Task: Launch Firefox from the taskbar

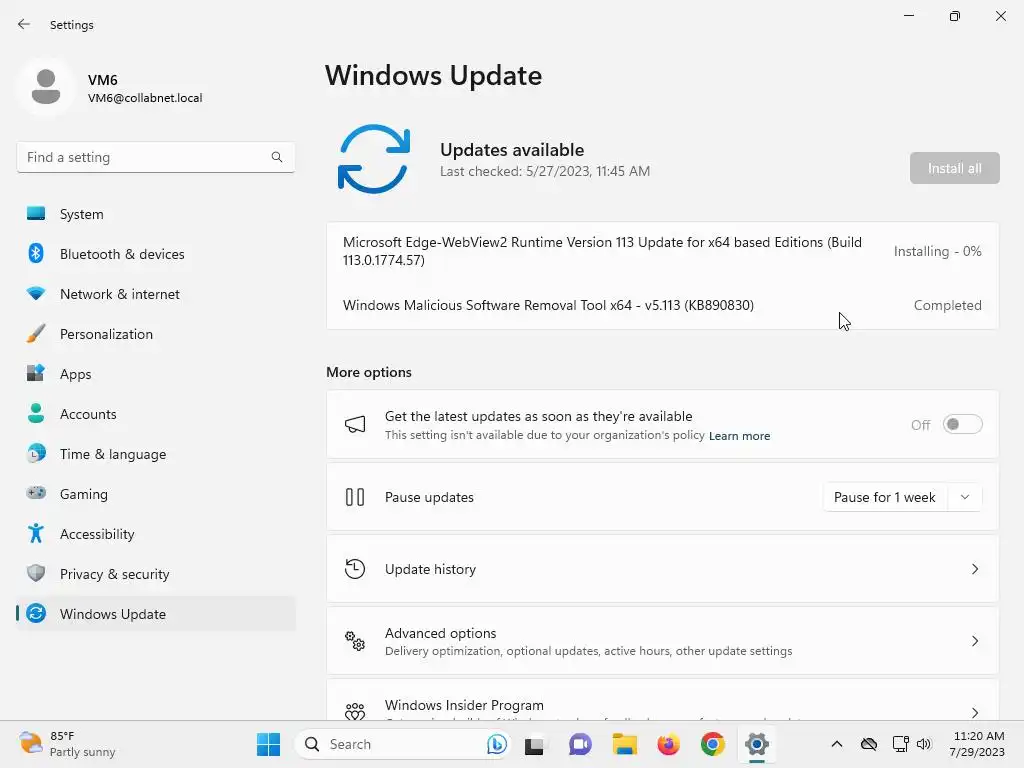Action: pos(668,744)
